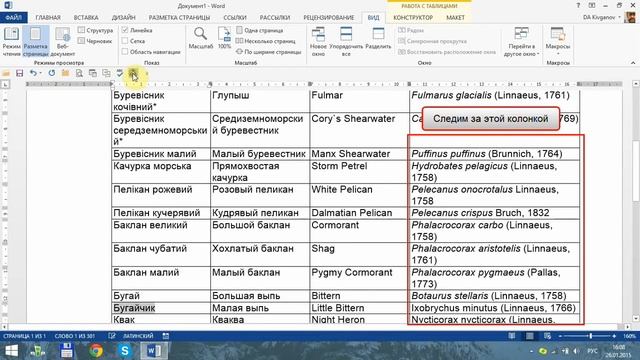
Task: Open the ДИЗАЙН ribbon tab
Action: (123, 18)
